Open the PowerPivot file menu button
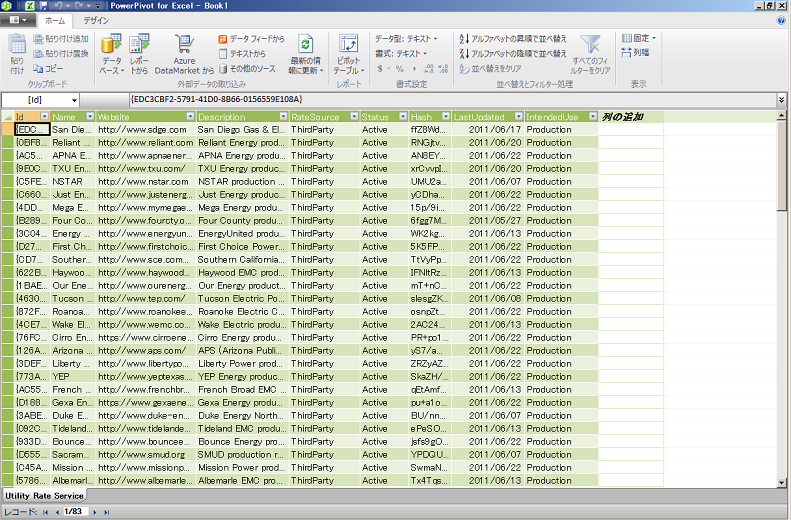 (18, 20)
